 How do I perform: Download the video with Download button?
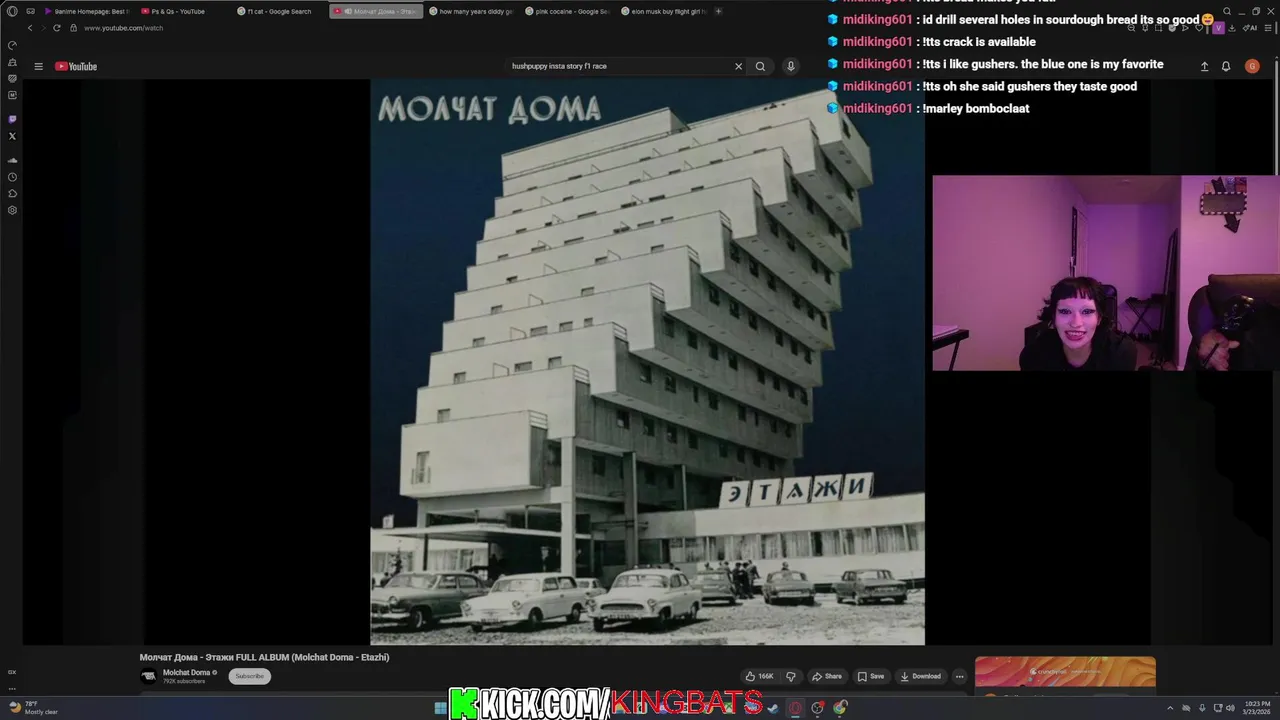921,676
